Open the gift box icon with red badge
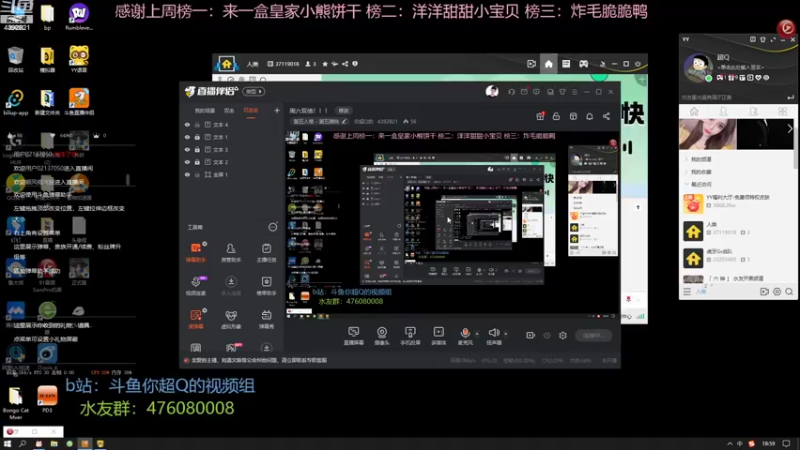 tap(540, 116)
